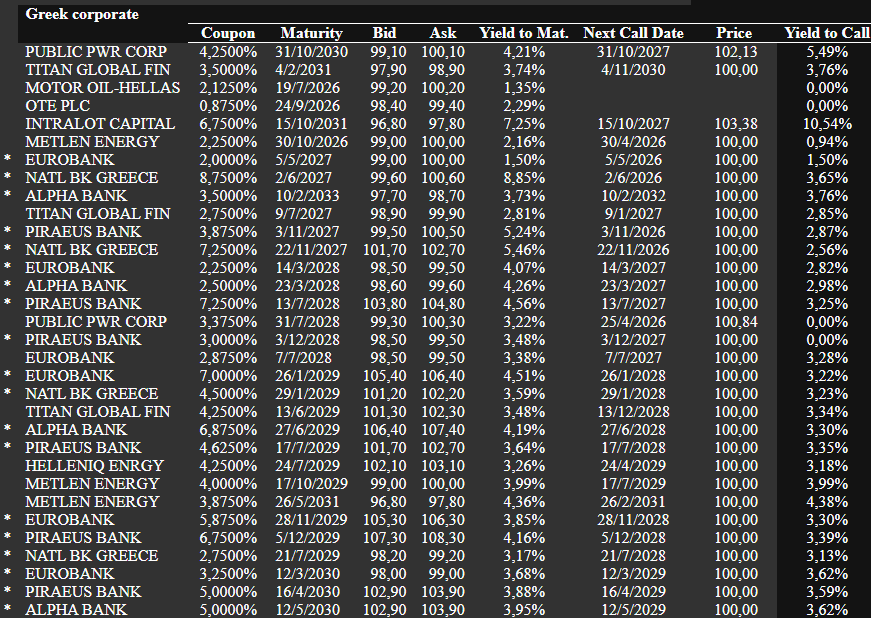Click the Yield to Call header

826,33
